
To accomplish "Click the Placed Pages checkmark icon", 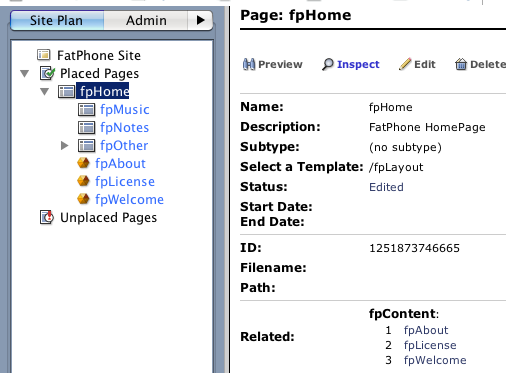I will coord(47,73).
